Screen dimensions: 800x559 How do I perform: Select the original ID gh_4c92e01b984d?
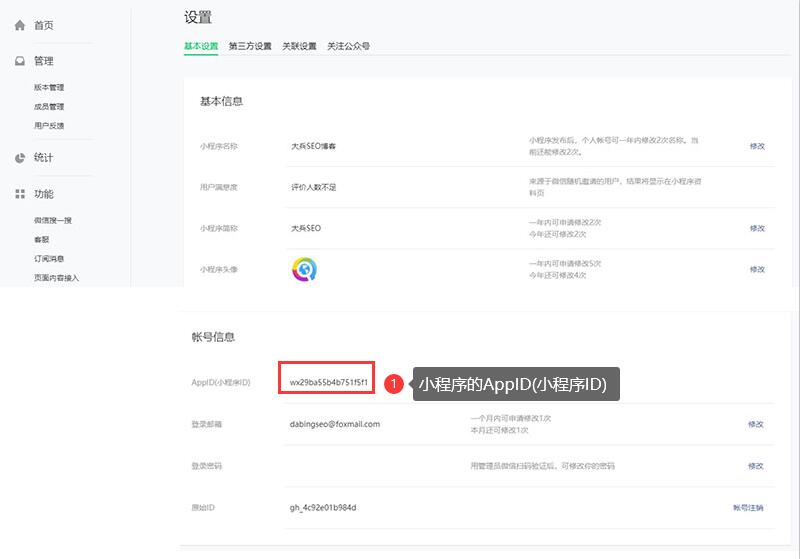(x=323, y=507)
